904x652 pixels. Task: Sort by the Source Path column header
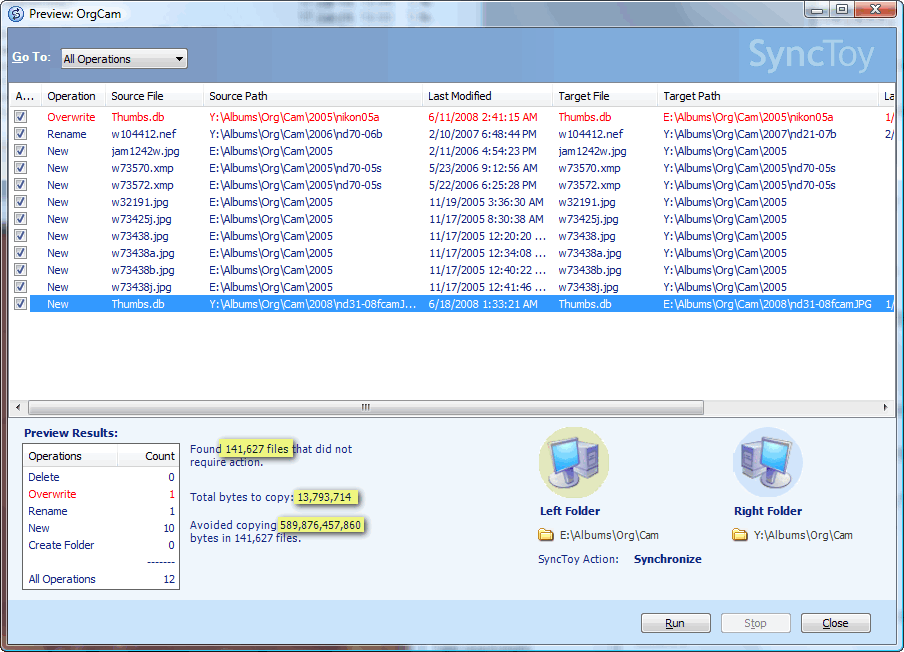pyautogui.click(x=312, y=96)
